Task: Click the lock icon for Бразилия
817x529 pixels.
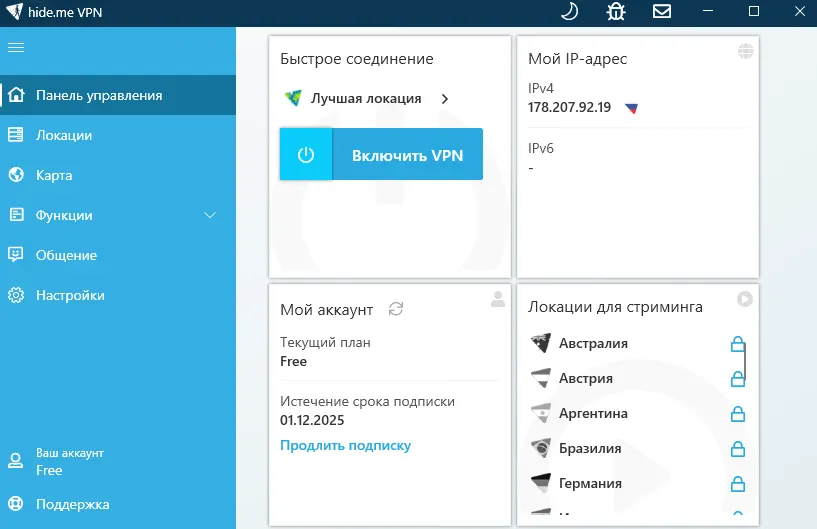Action: coord(738,449)
